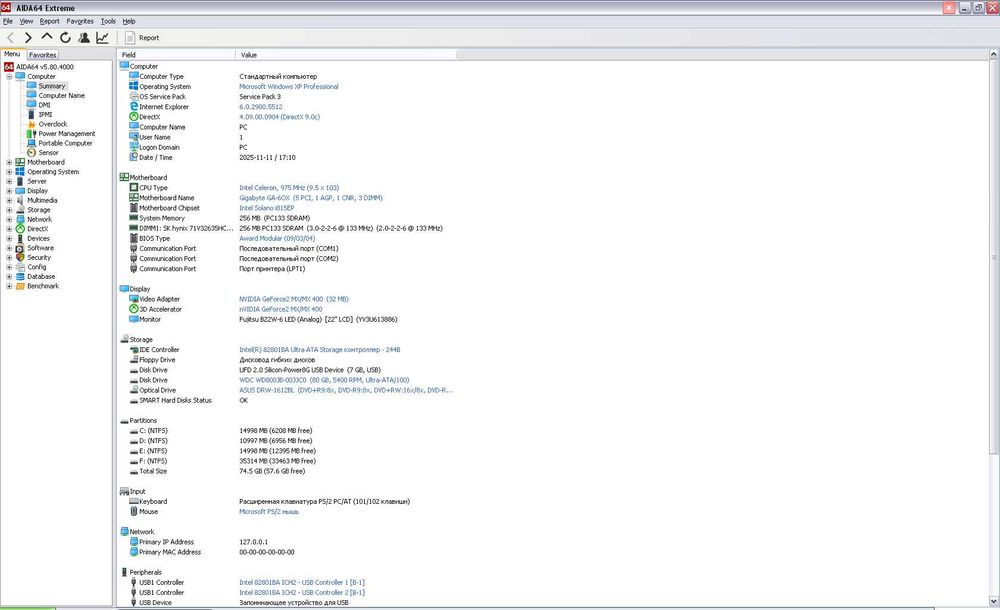Click the Portable Computer icon in tree

[31, 144]
